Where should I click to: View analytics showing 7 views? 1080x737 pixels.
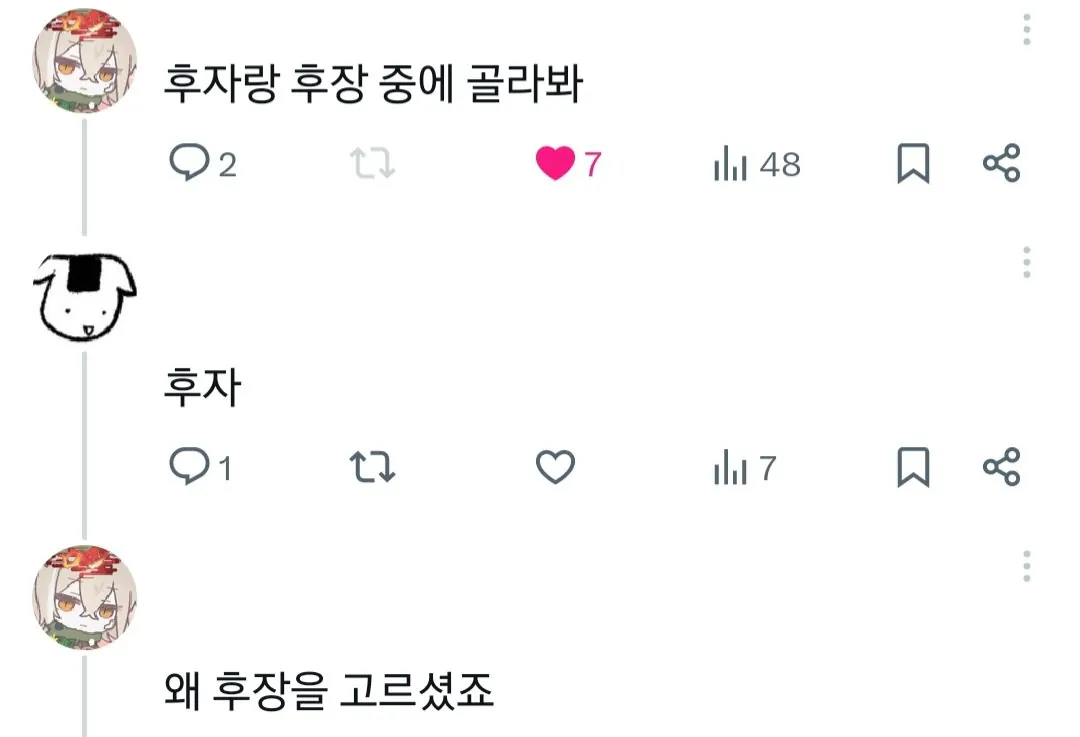tap(731, 468)
